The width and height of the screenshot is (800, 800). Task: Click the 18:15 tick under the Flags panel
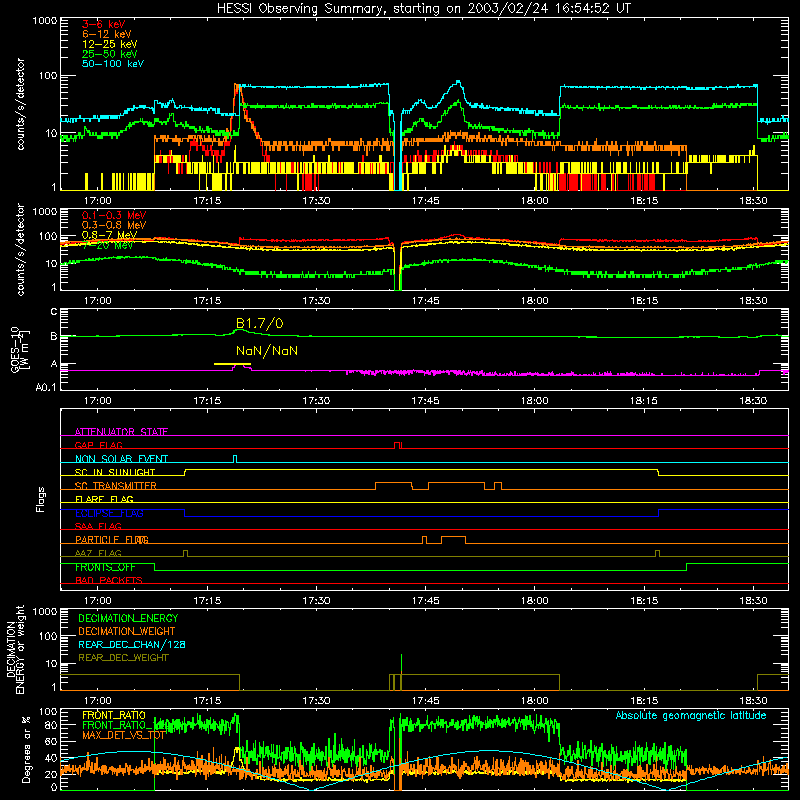coord(644,601)
